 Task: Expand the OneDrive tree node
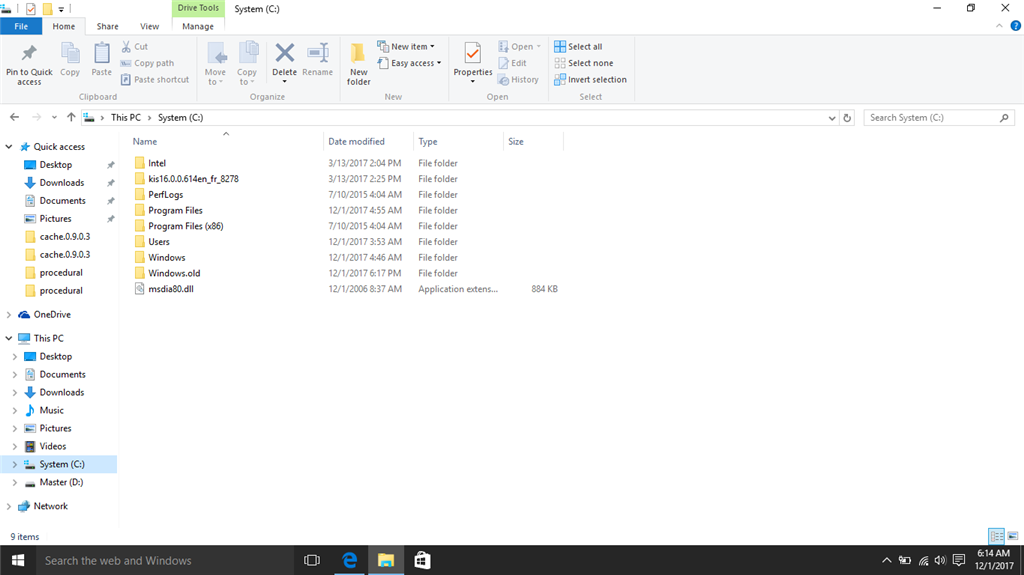(9, 314)
